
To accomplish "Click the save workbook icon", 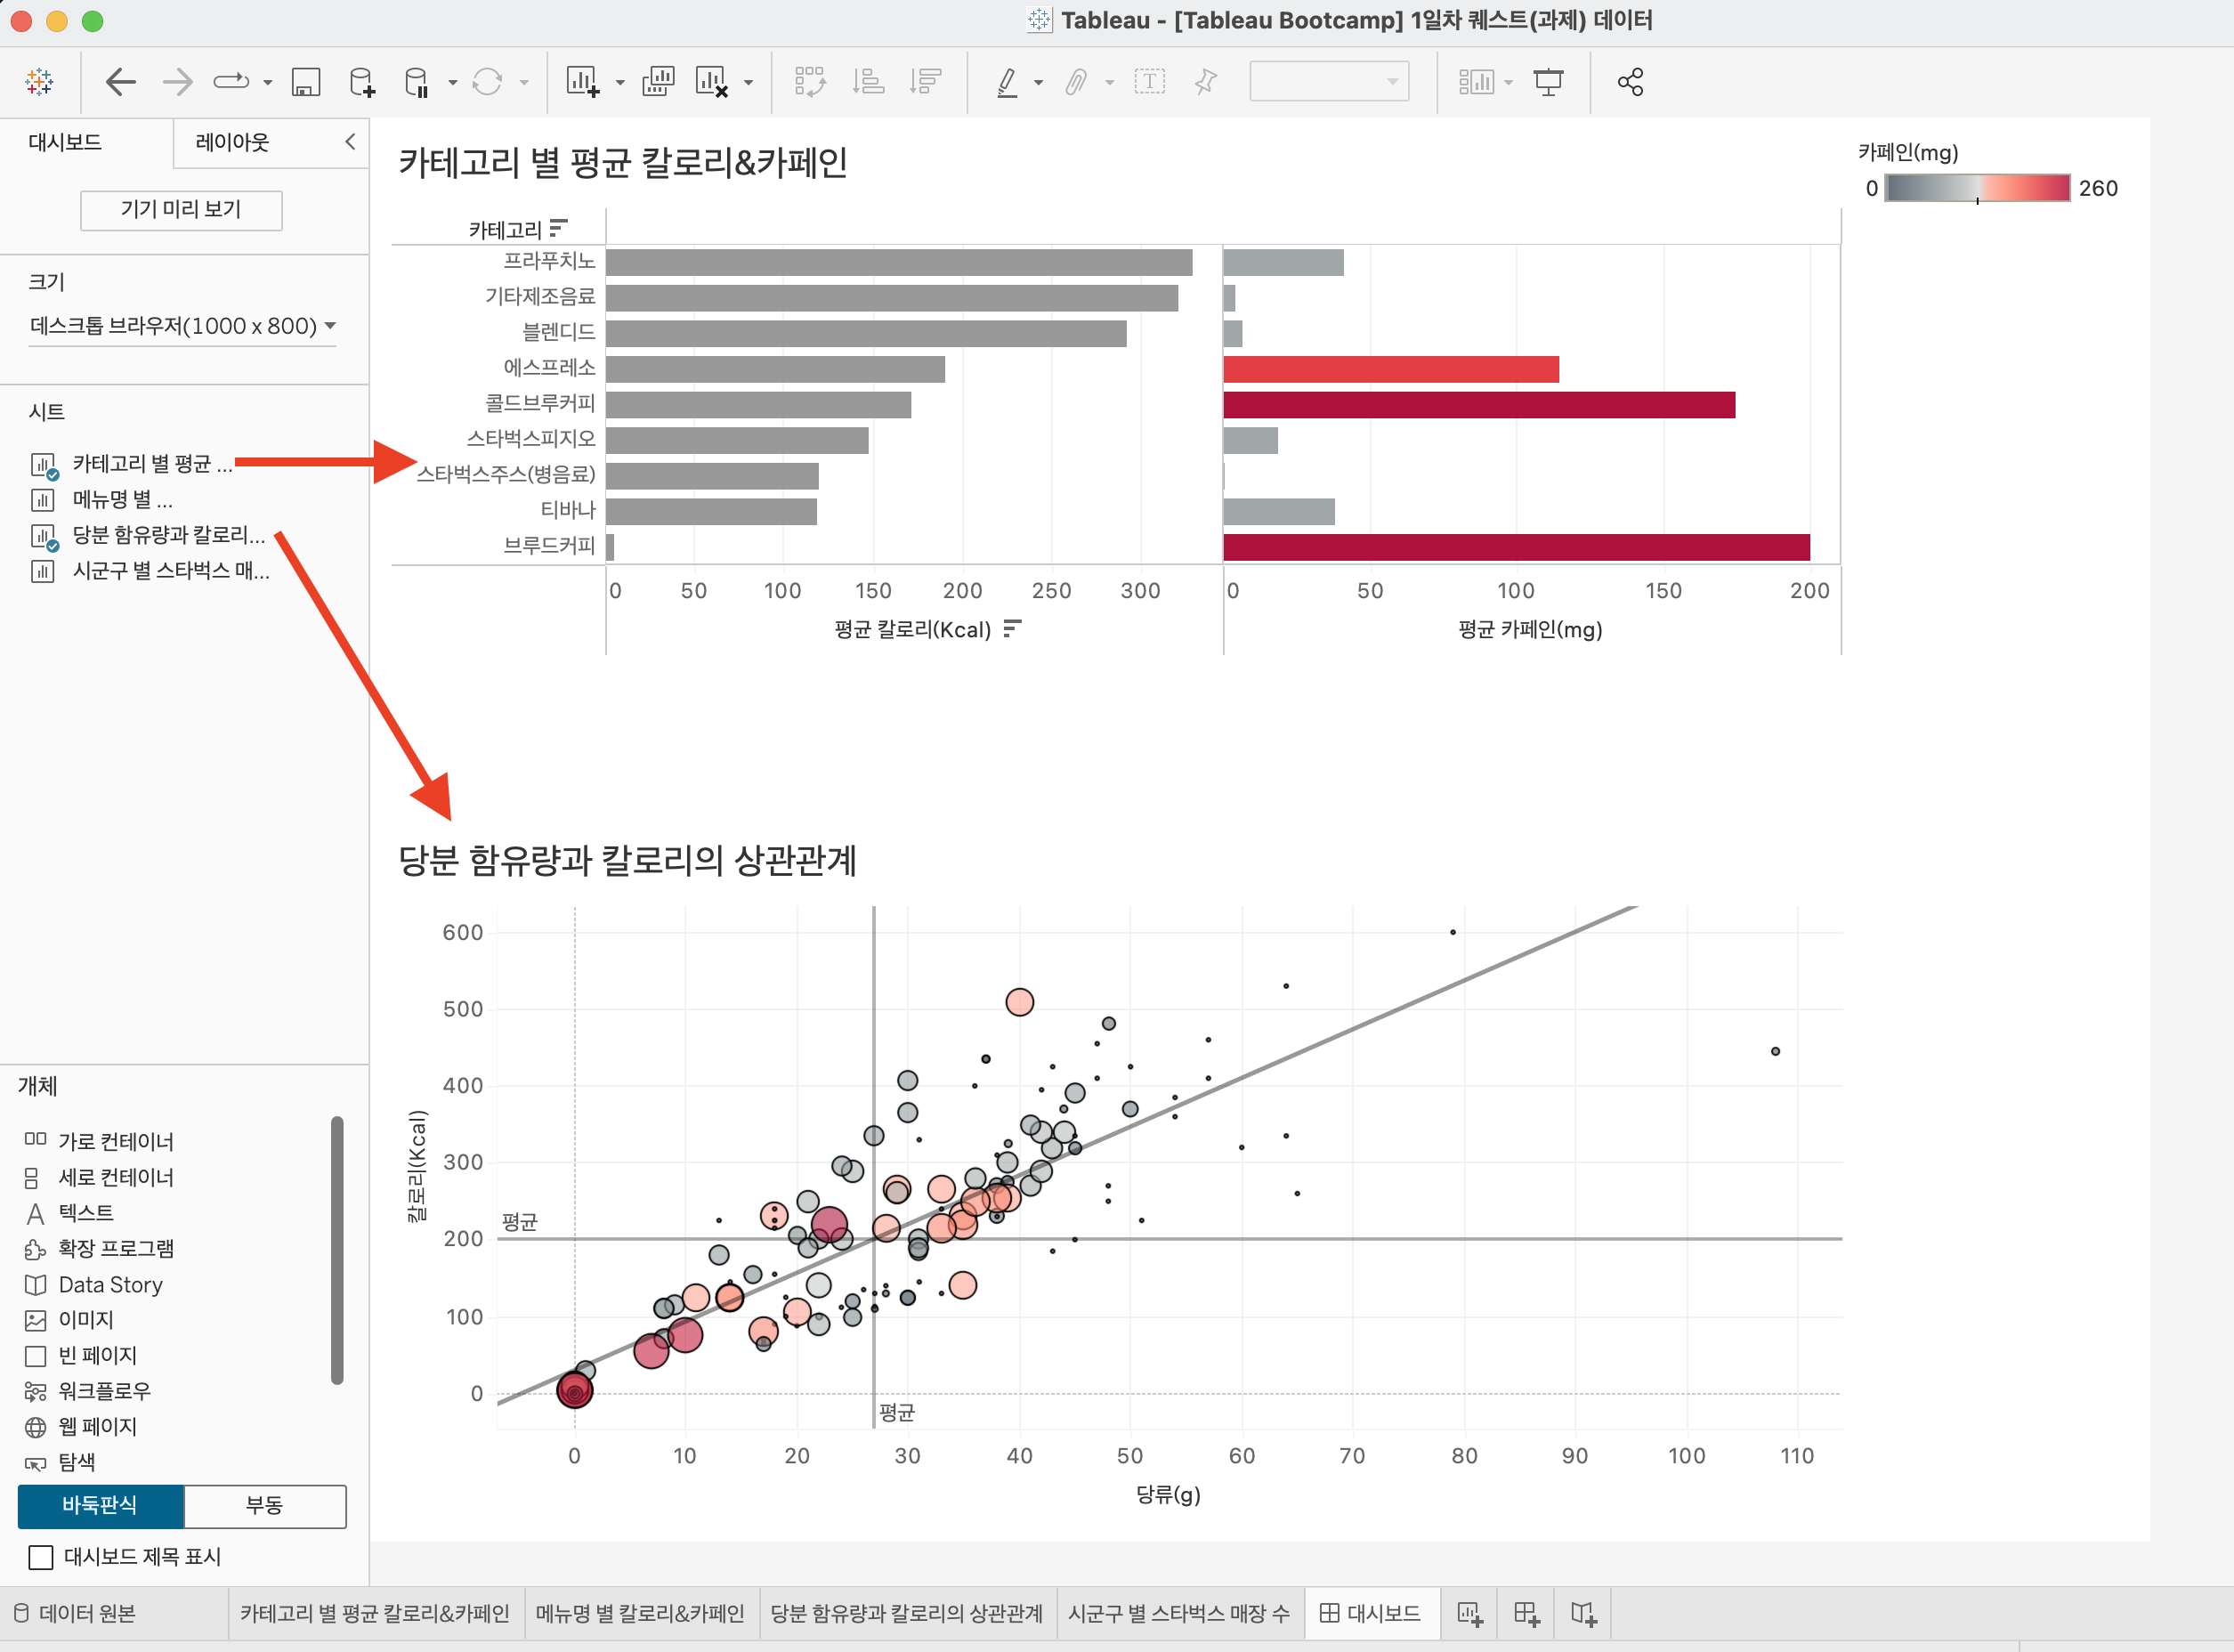I will pos(305,82).
